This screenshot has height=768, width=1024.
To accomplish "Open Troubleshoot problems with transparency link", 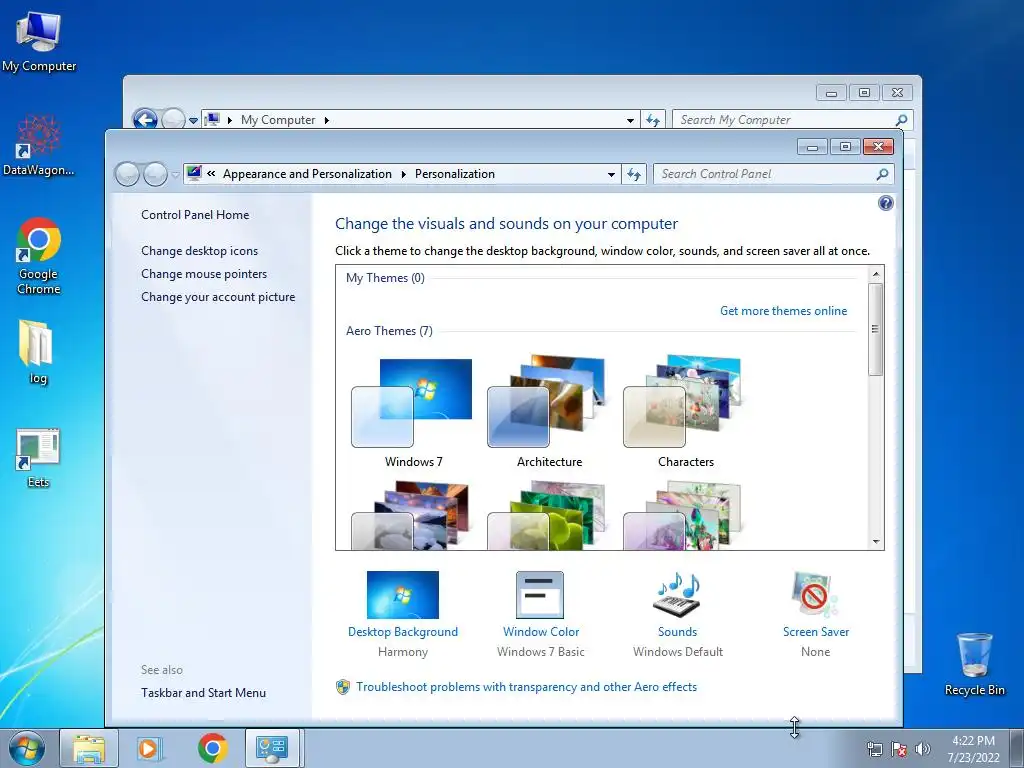I will tap(526, 687).
